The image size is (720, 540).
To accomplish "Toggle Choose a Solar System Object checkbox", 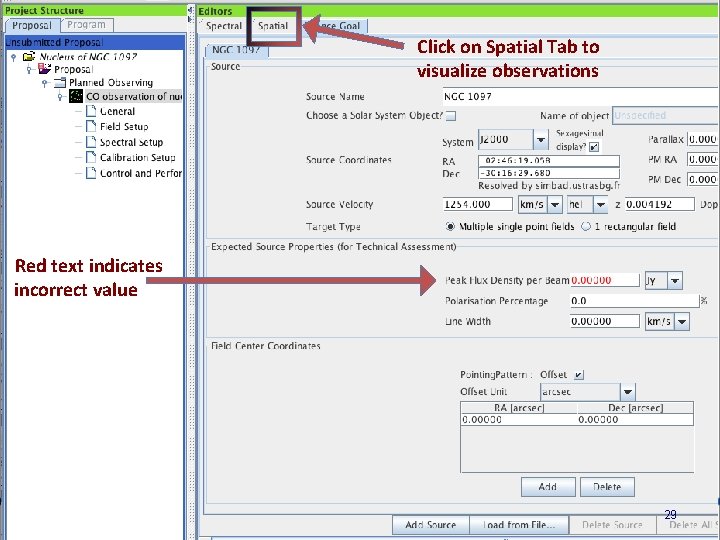I will click(x=451, y=116).
